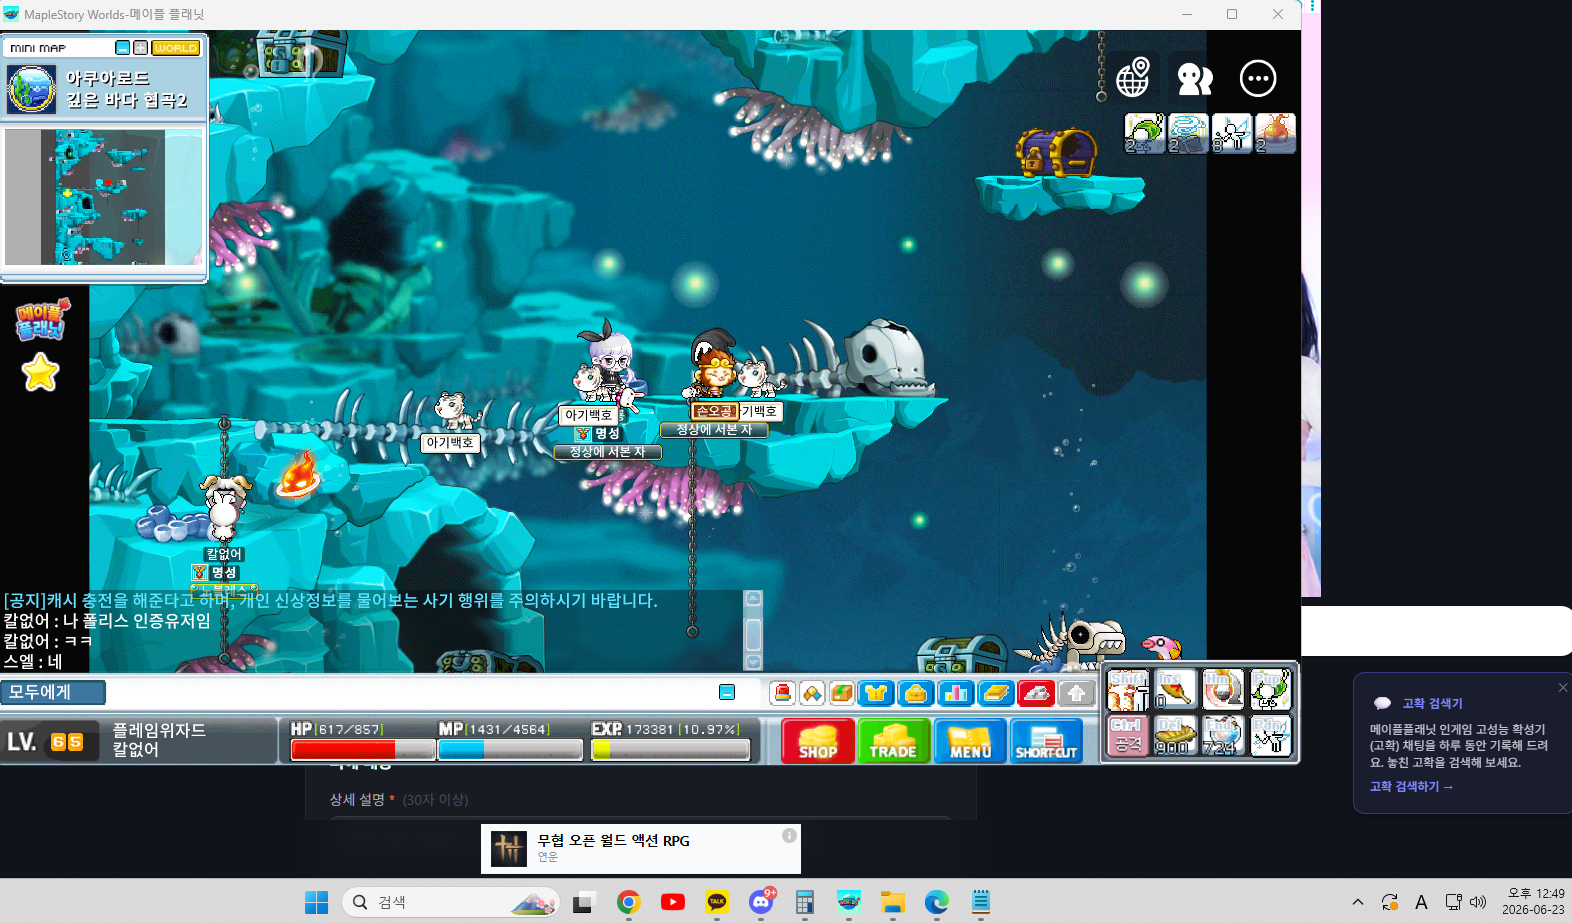Click the chat scrollbar up arrow
Screen dimensions: 1572x923
coord(754,598)
